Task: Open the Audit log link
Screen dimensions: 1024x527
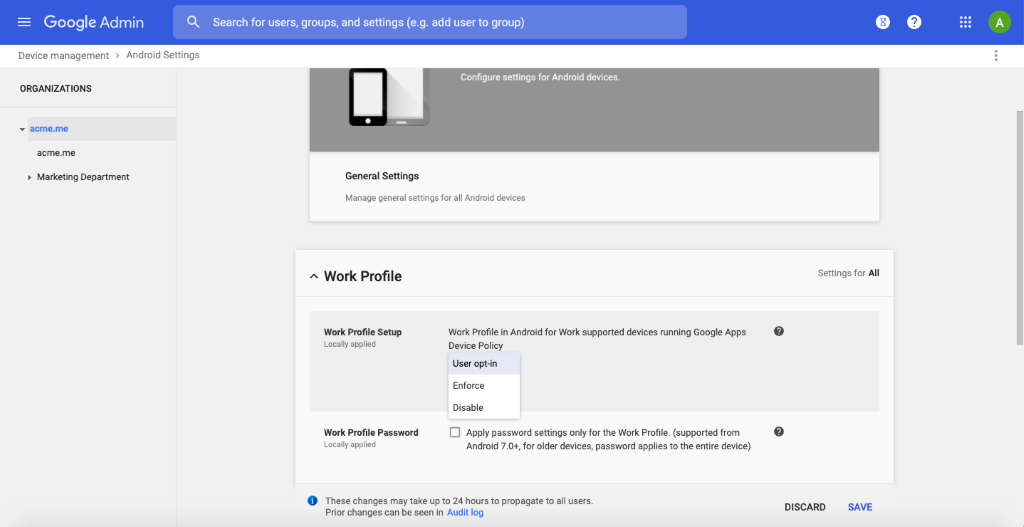Action: 465,513
